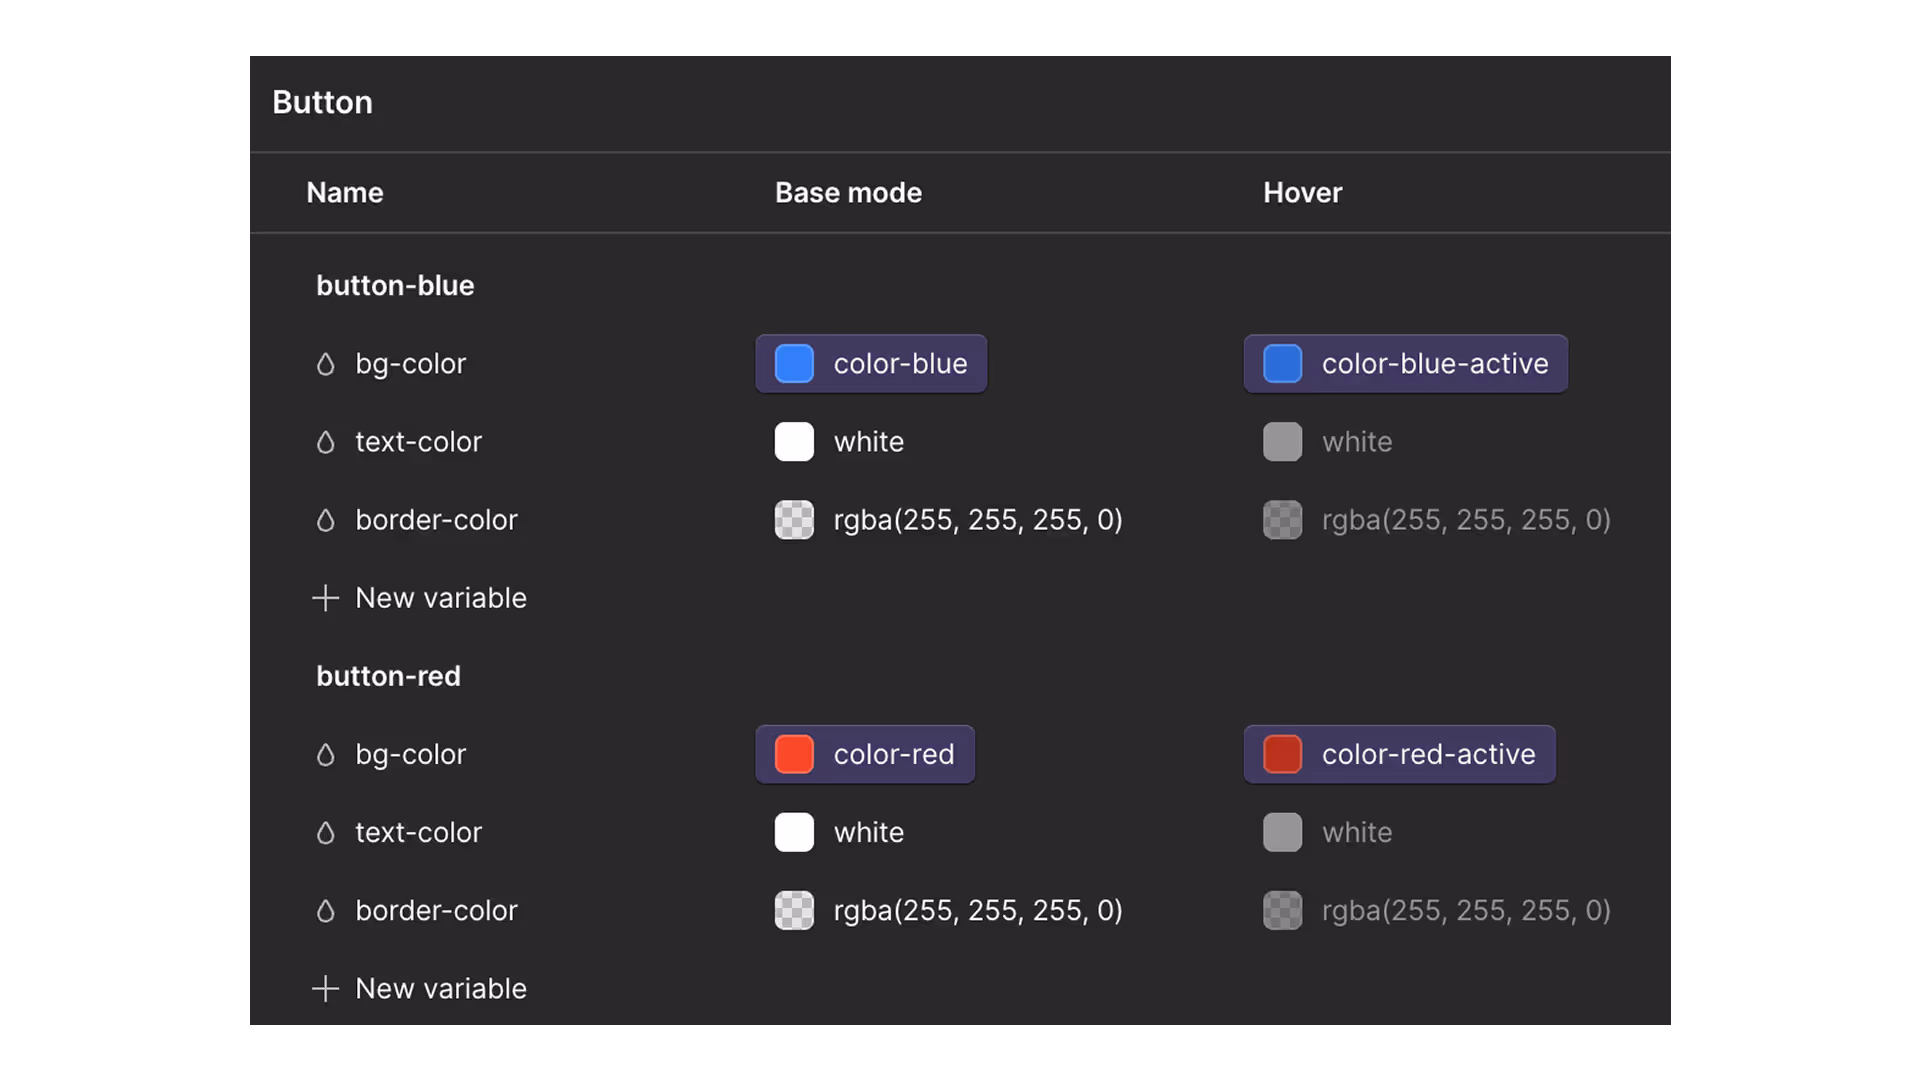Open the color-blue variable chip
This screenshot has height=1080, width=1920.
(x=871, y=363)
